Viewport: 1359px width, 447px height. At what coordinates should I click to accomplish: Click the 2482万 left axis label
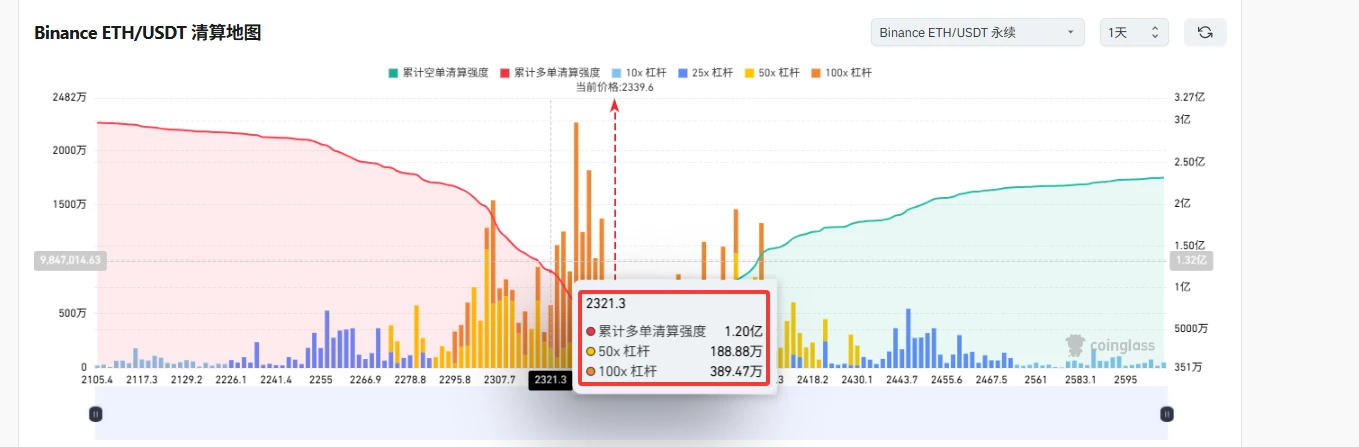click(x=70, y=97)
